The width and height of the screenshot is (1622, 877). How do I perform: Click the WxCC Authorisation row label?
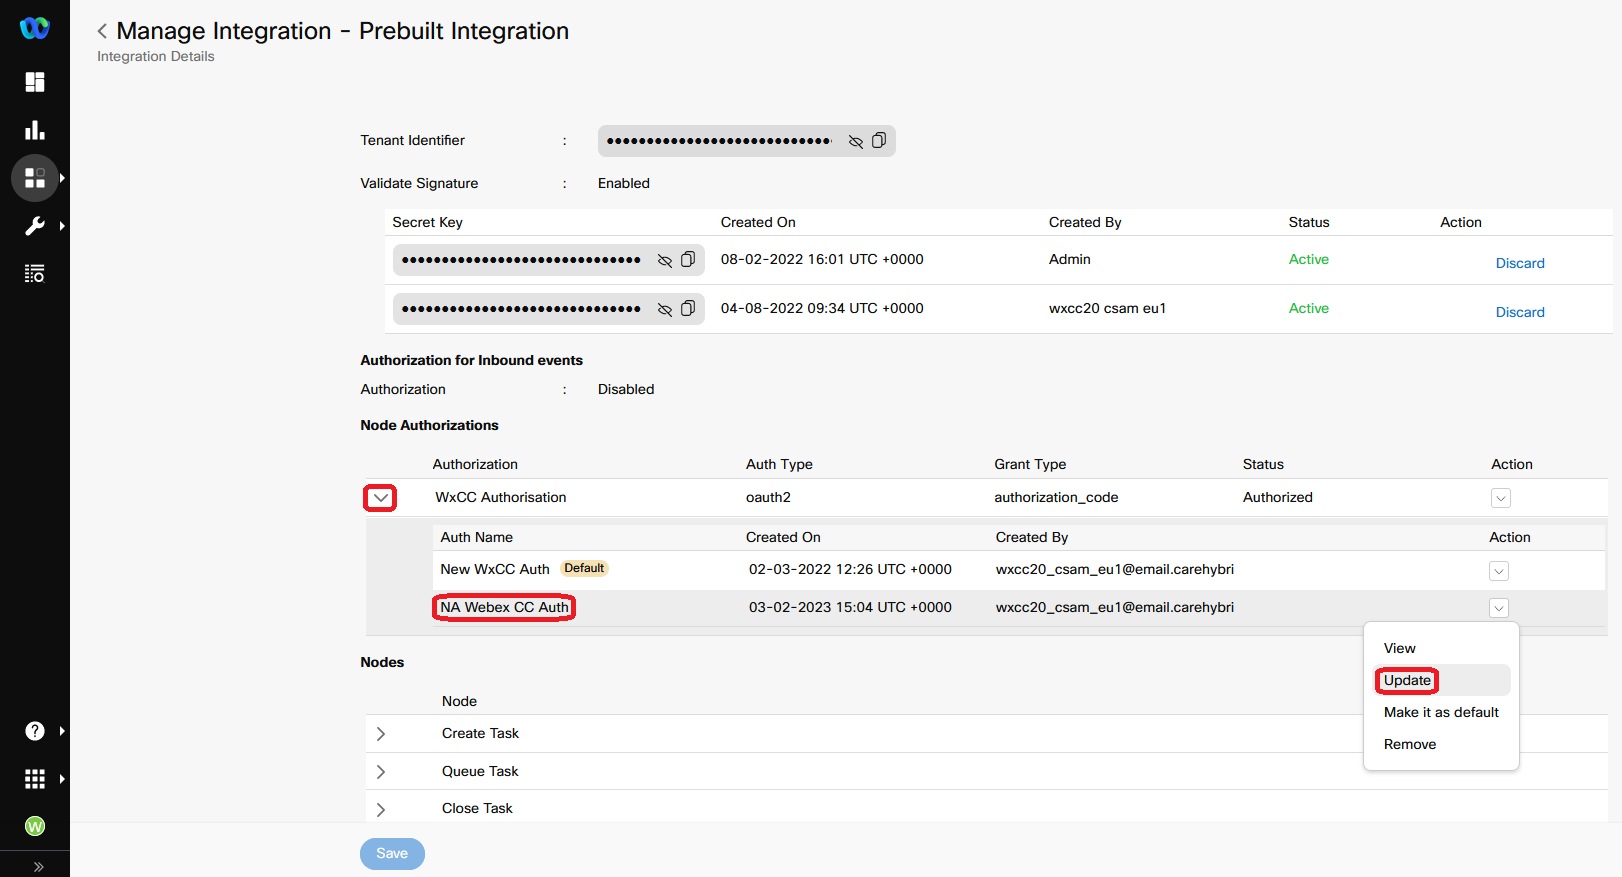point(501,497)
